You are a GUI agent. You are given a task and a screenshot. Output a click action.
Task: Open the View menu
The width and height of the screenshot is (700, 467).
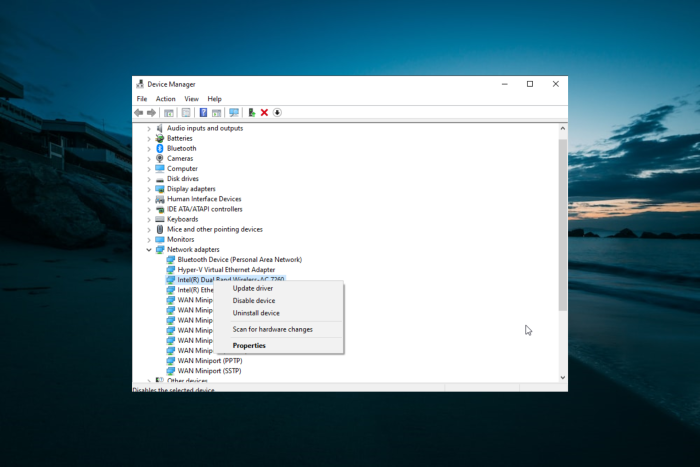point(191,99)
